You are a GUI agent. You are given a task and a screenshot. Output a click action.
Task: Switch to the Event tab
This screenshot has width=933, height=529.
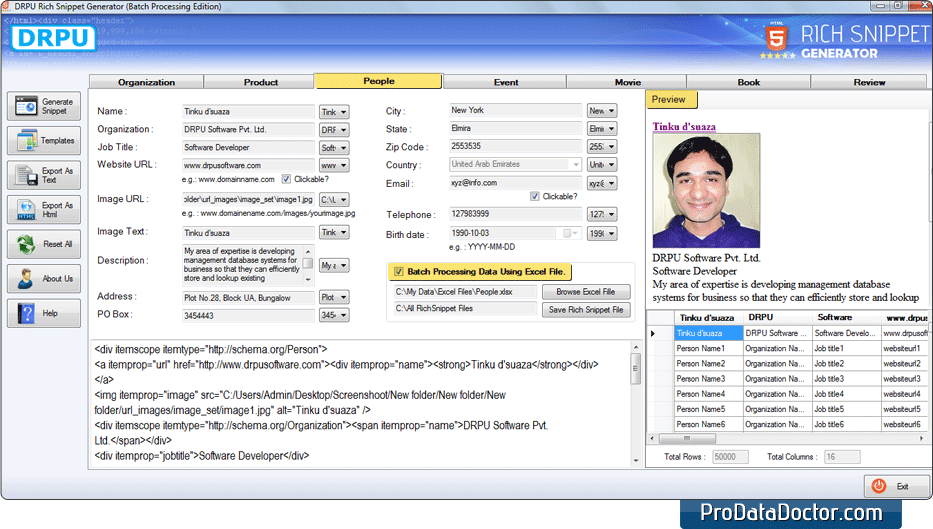coord(506,82)
